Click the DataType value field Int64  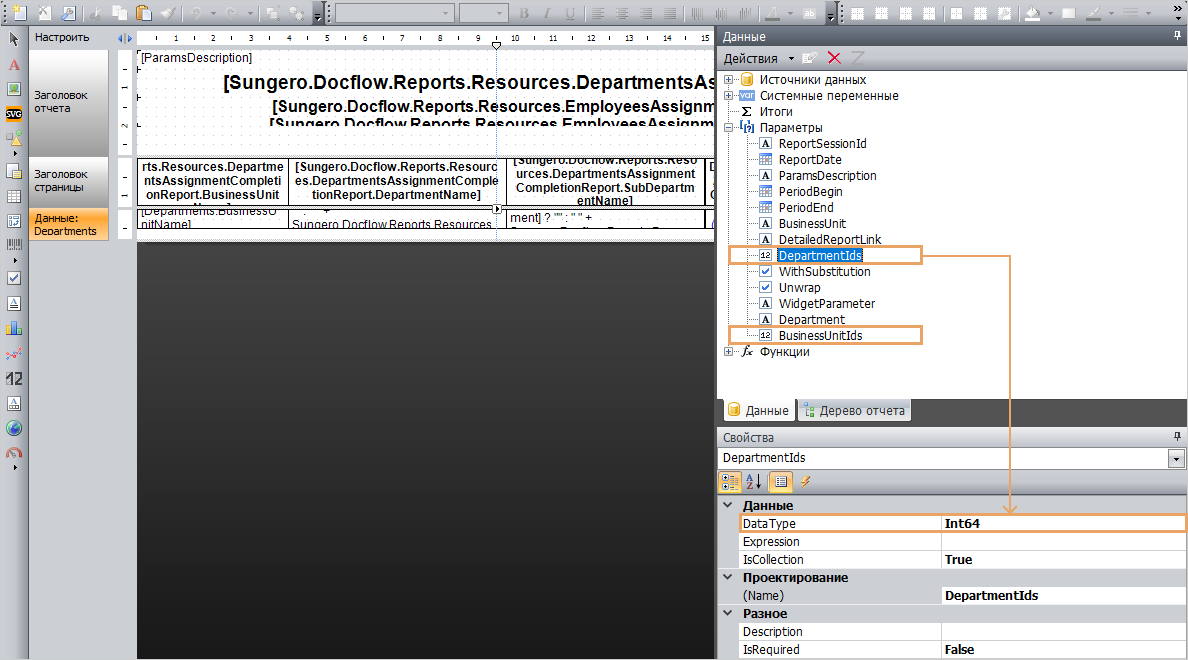pyautogui.click(x=1060, y=523)
